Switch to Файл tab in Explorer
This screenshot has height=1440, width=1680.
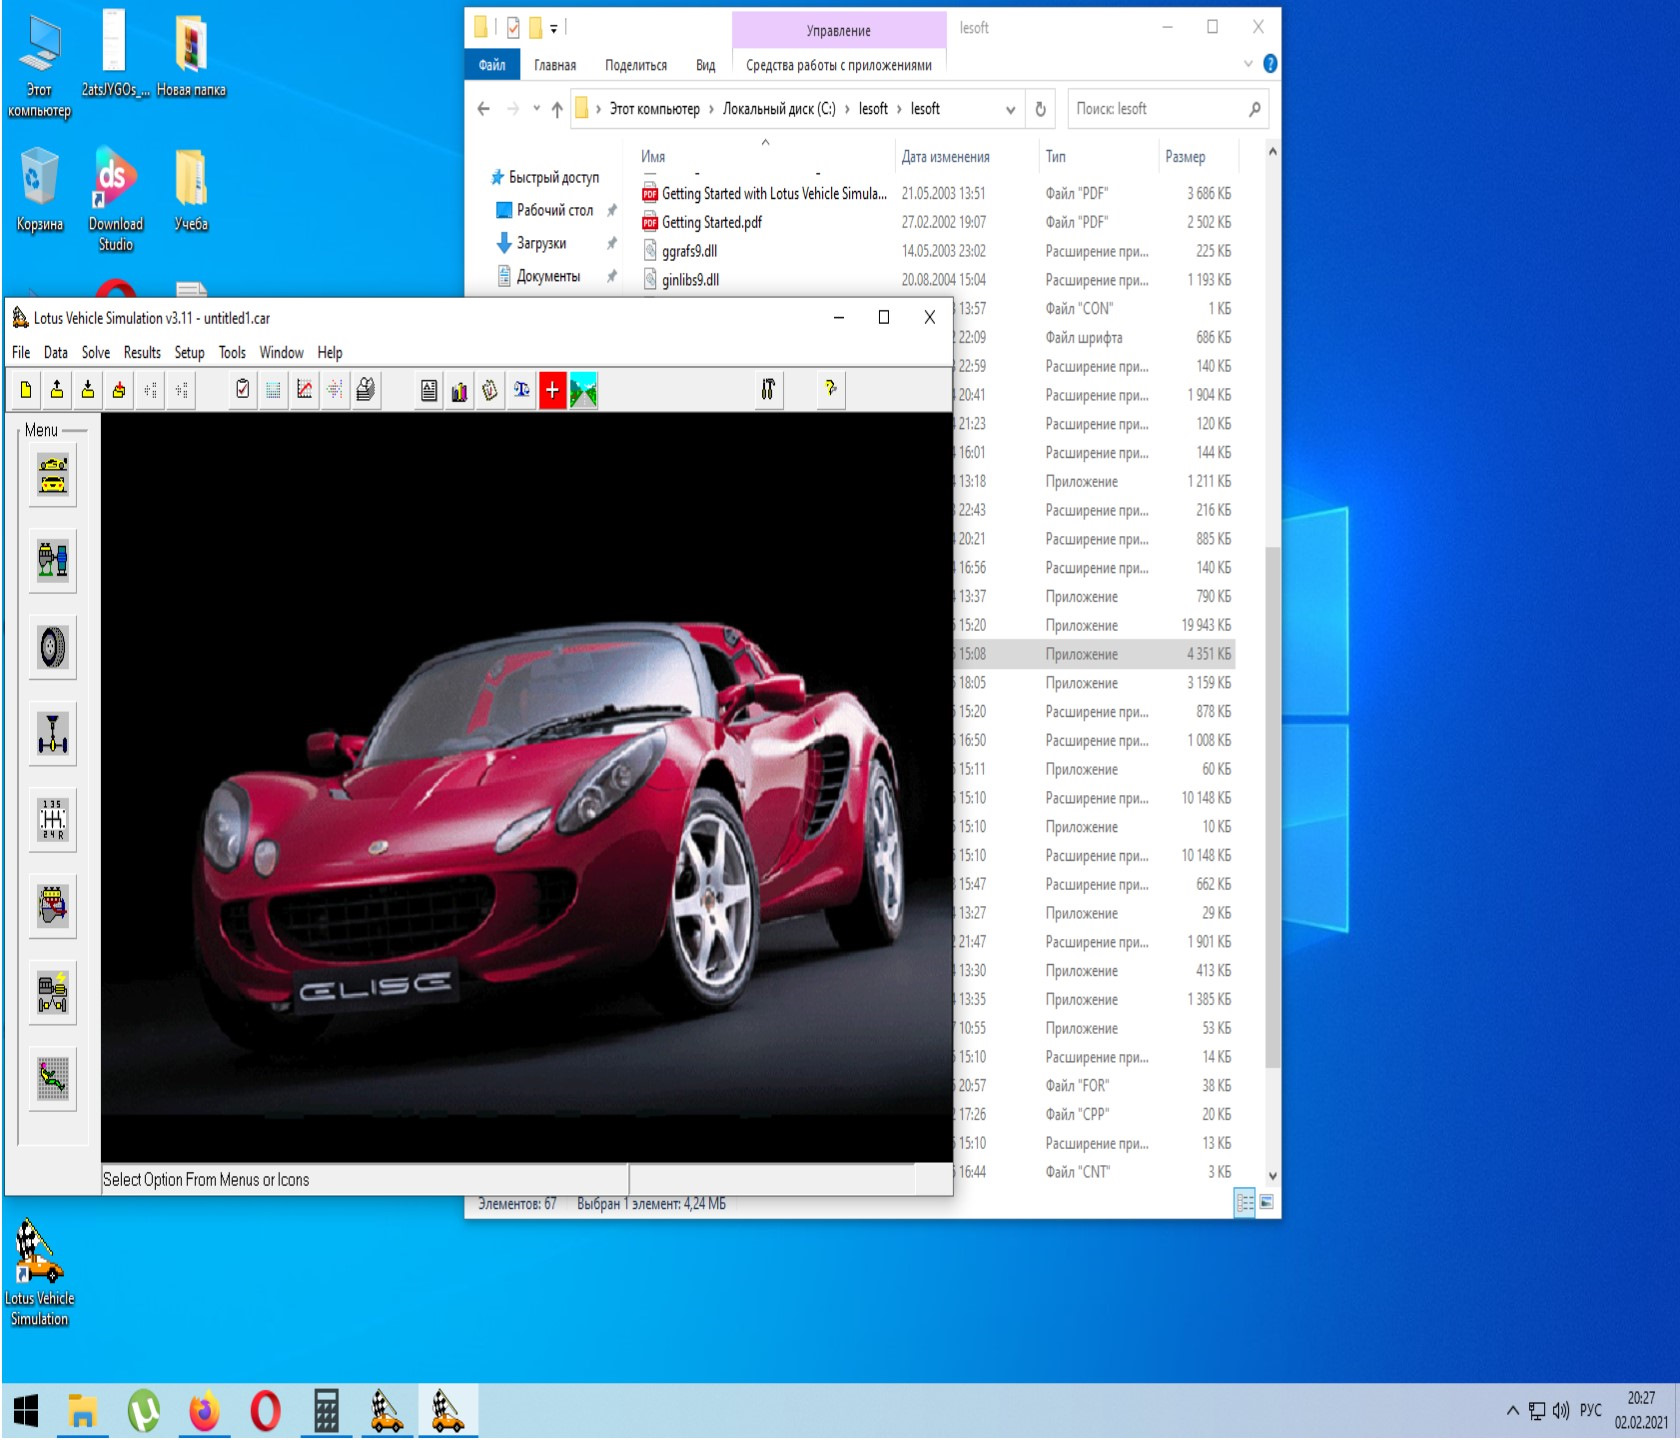click(x=492, y=65)
